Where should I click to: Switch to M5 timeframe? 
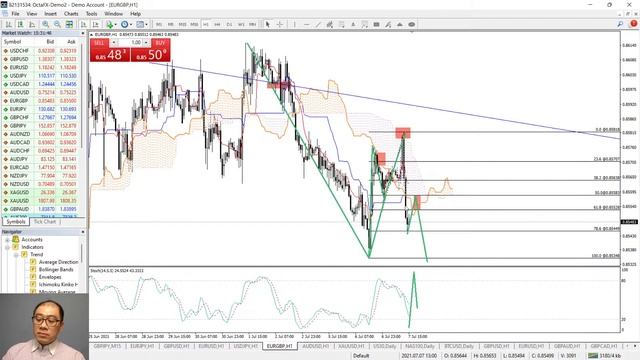[171, 24]
